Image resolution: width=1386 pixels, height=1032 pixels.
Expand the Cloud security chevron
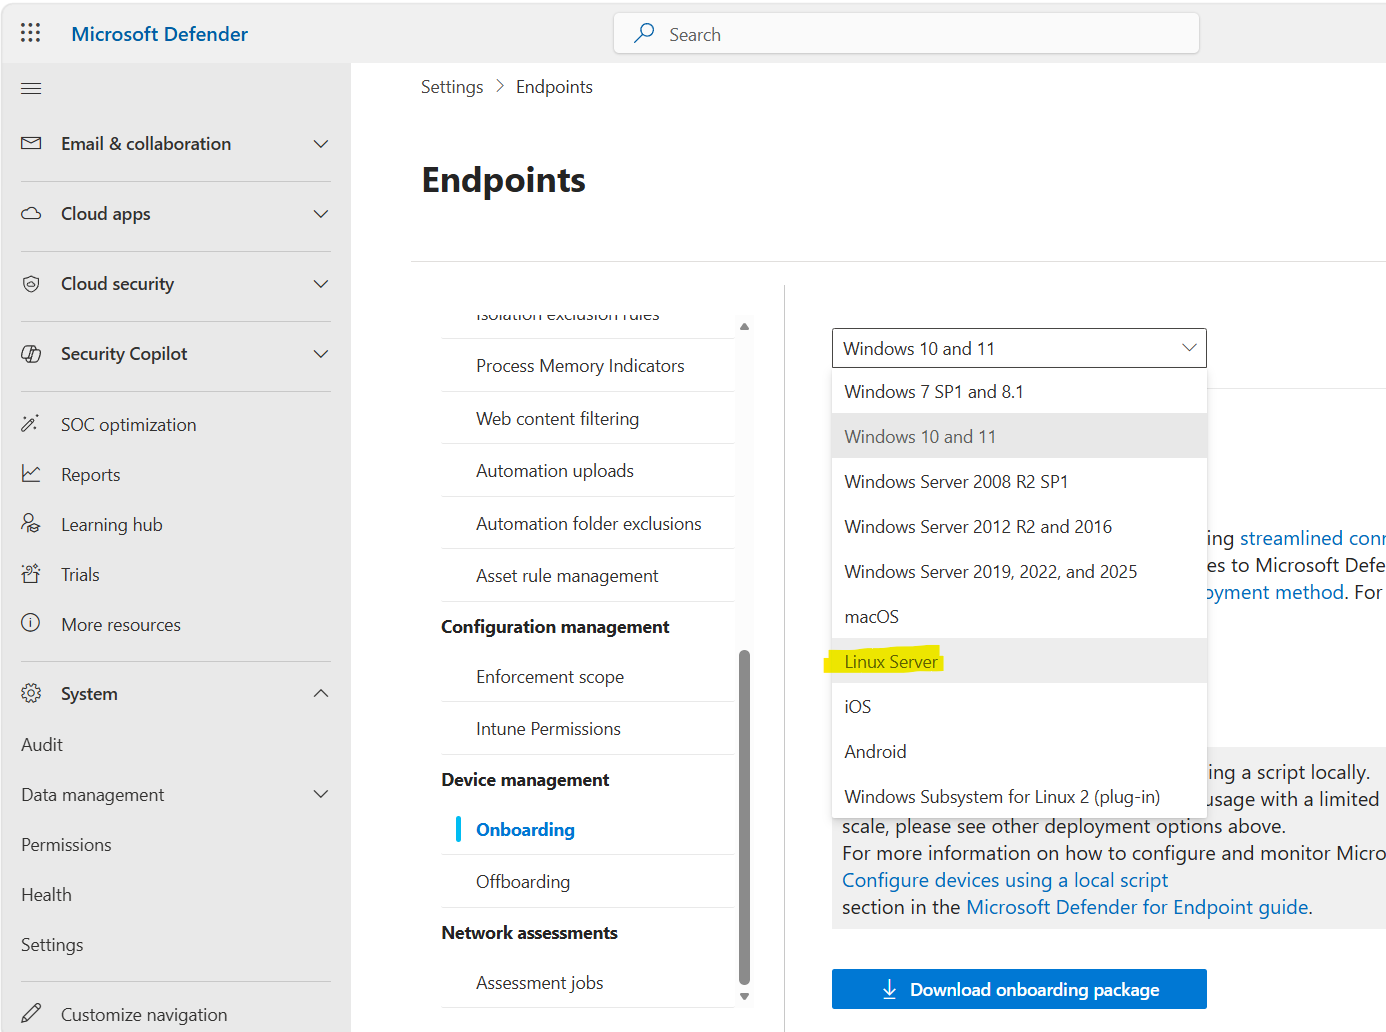point(321,284)
